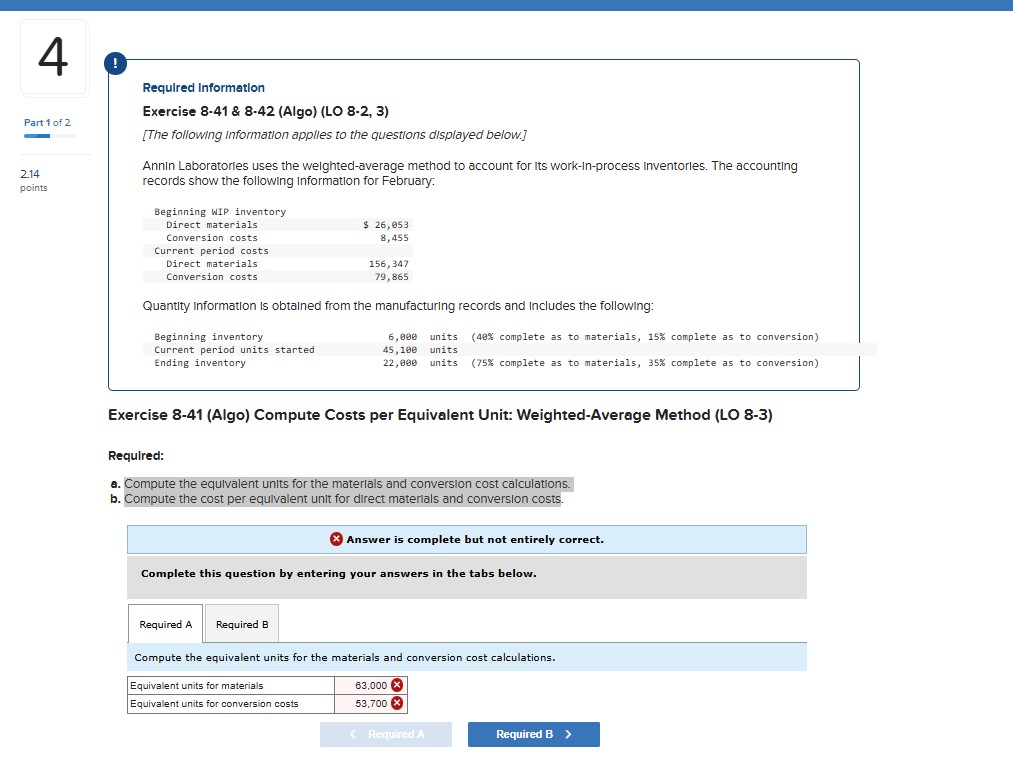
Task: Click the blue exclamation alert icon
Action: [115, 63]
